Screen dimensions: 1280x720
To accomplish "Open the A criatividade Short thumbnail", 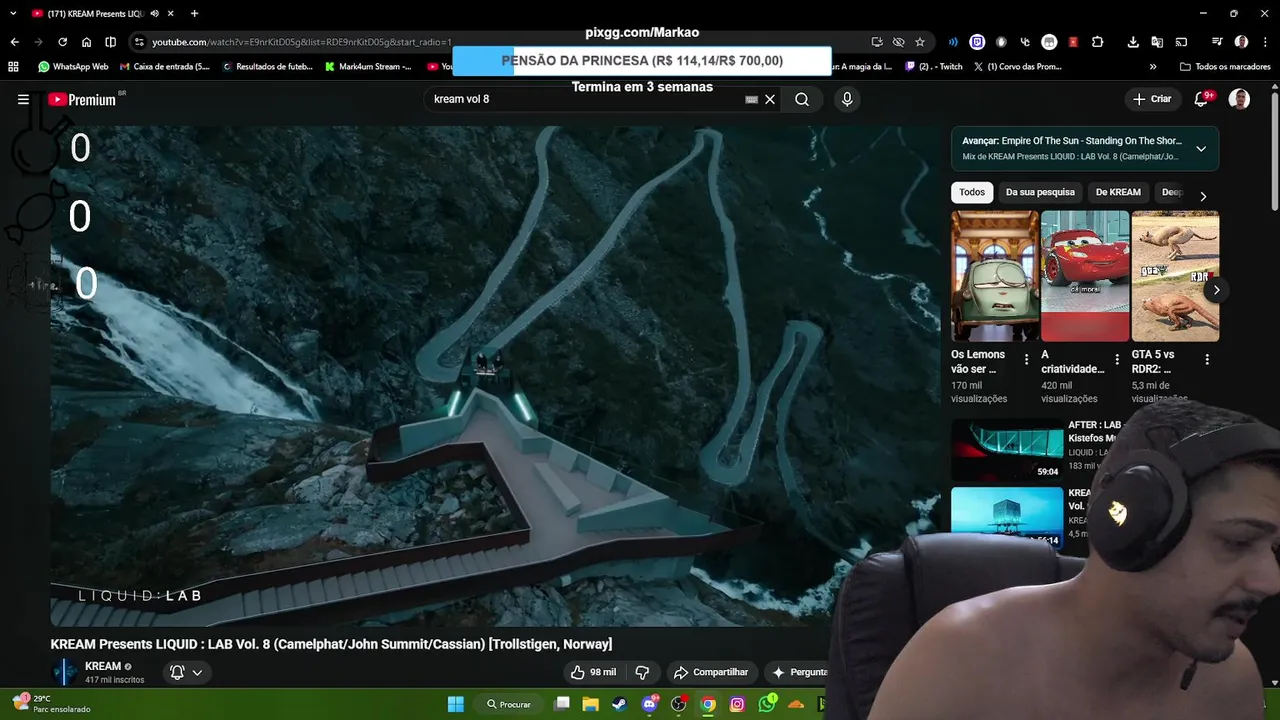I will tap(1085, 276).
